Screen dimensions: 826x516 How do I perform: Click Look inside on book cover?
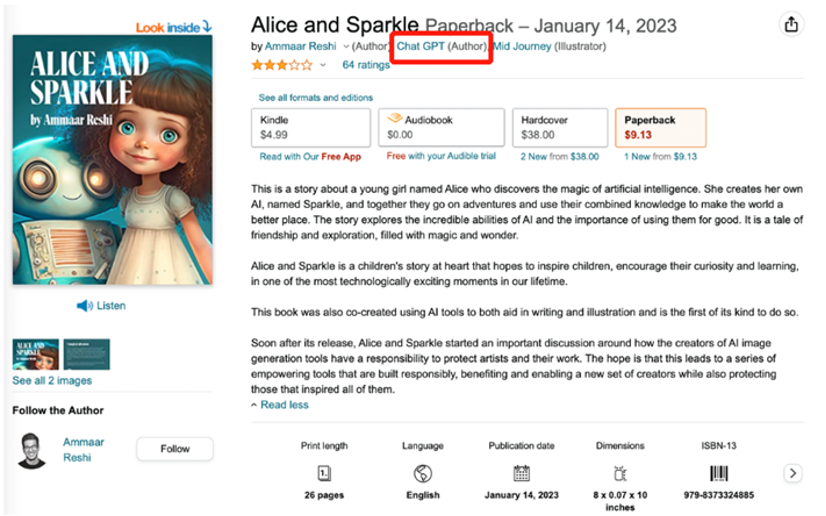tap(174, 27)
